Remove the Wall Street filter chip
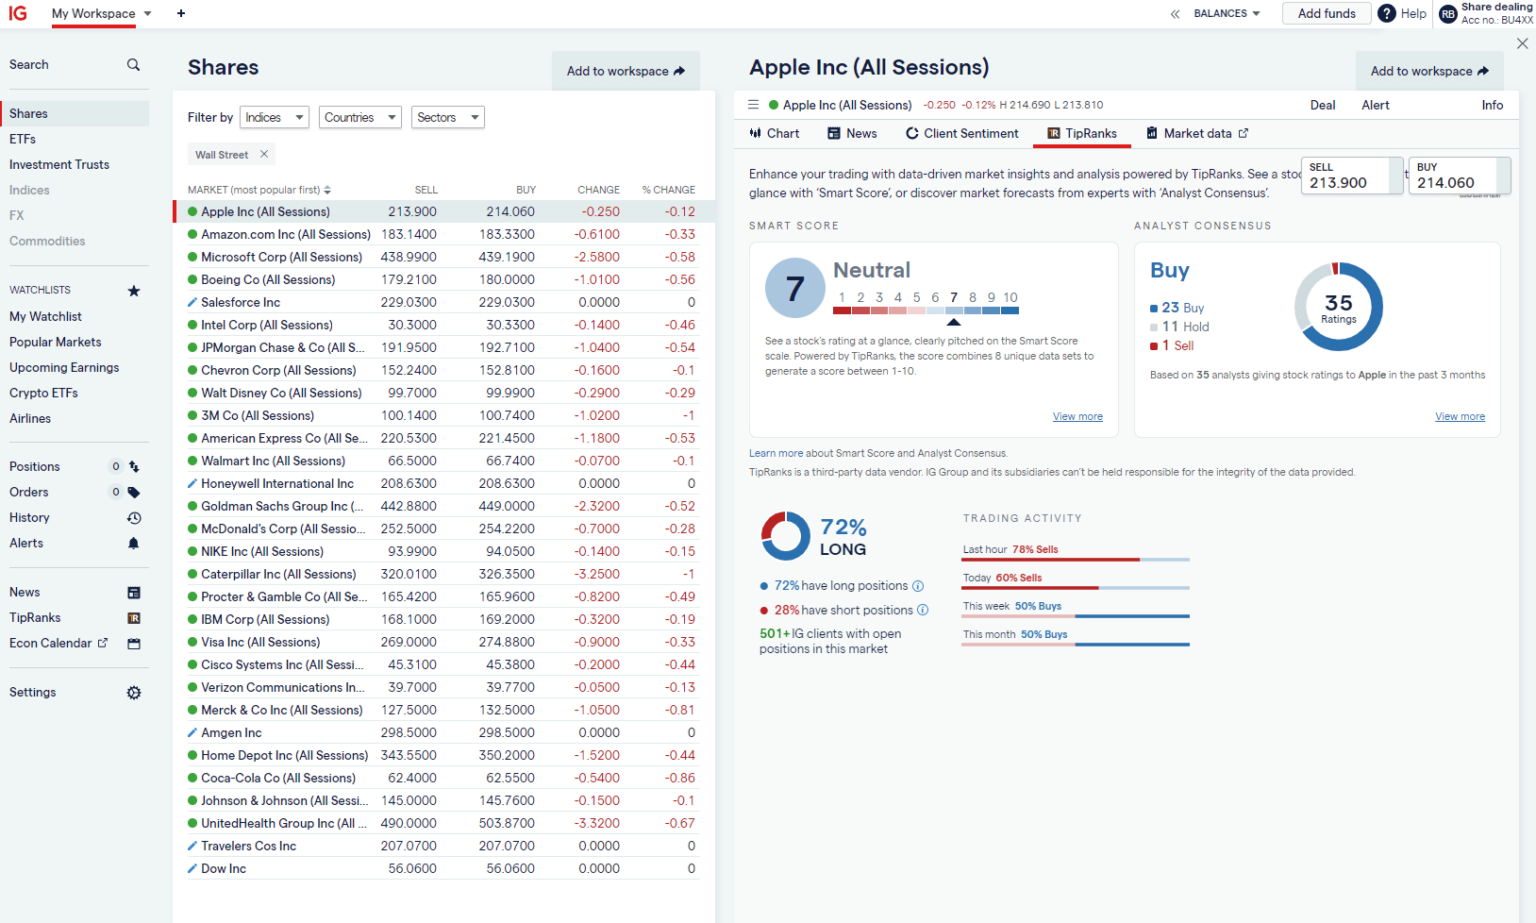The image size is (1536, 923). [x=263, y=154]
